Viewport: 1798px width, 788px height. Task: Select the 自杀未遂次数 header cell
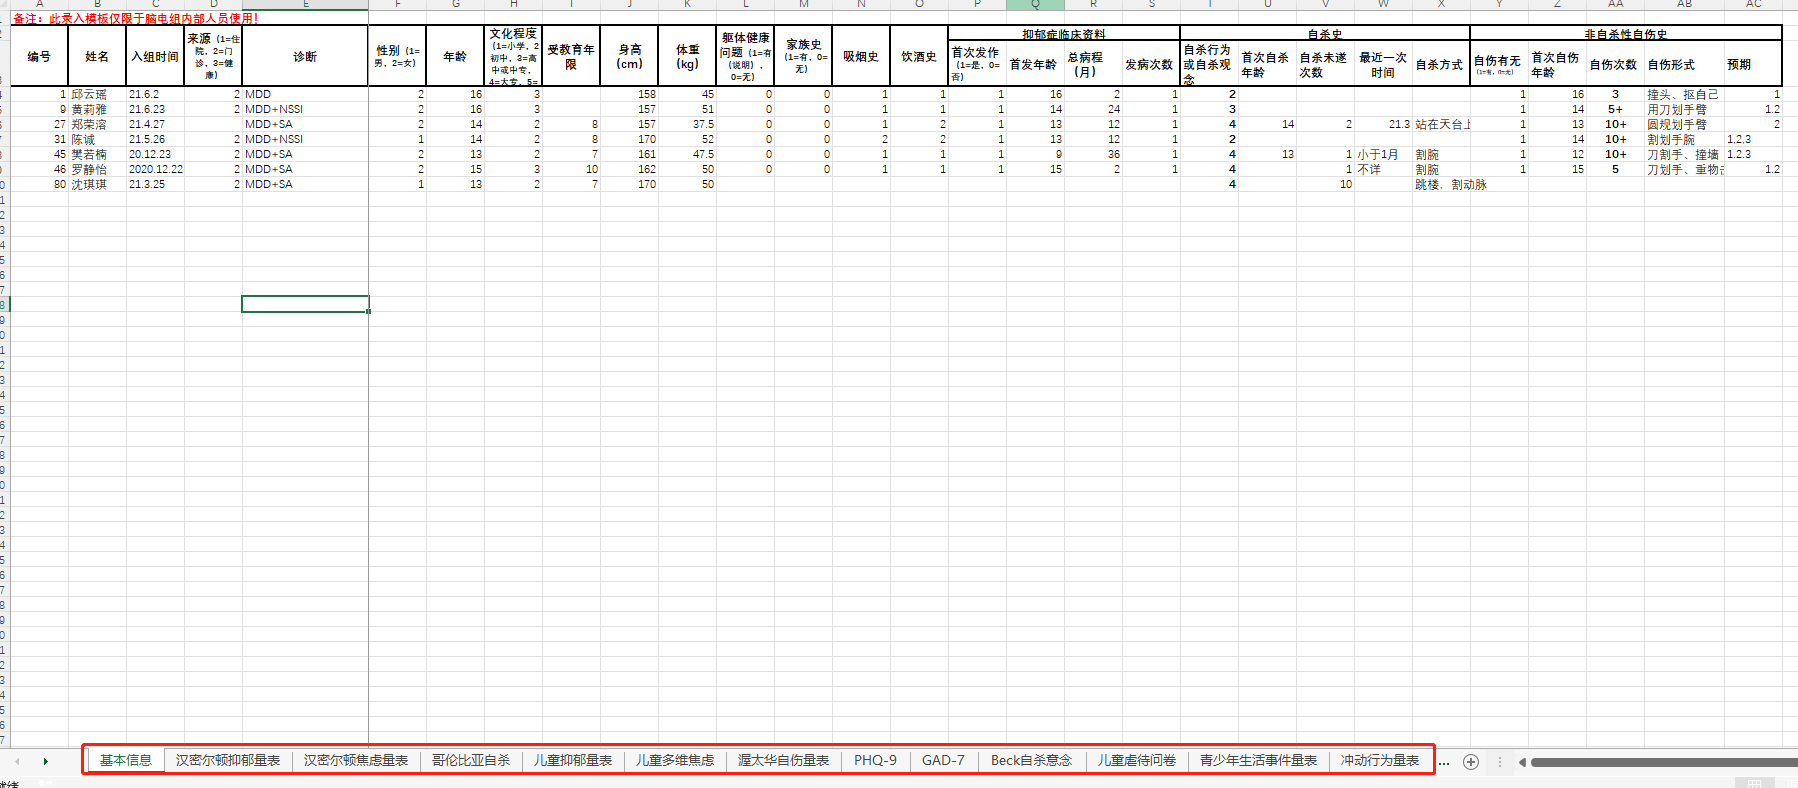tap(1325, 64)
